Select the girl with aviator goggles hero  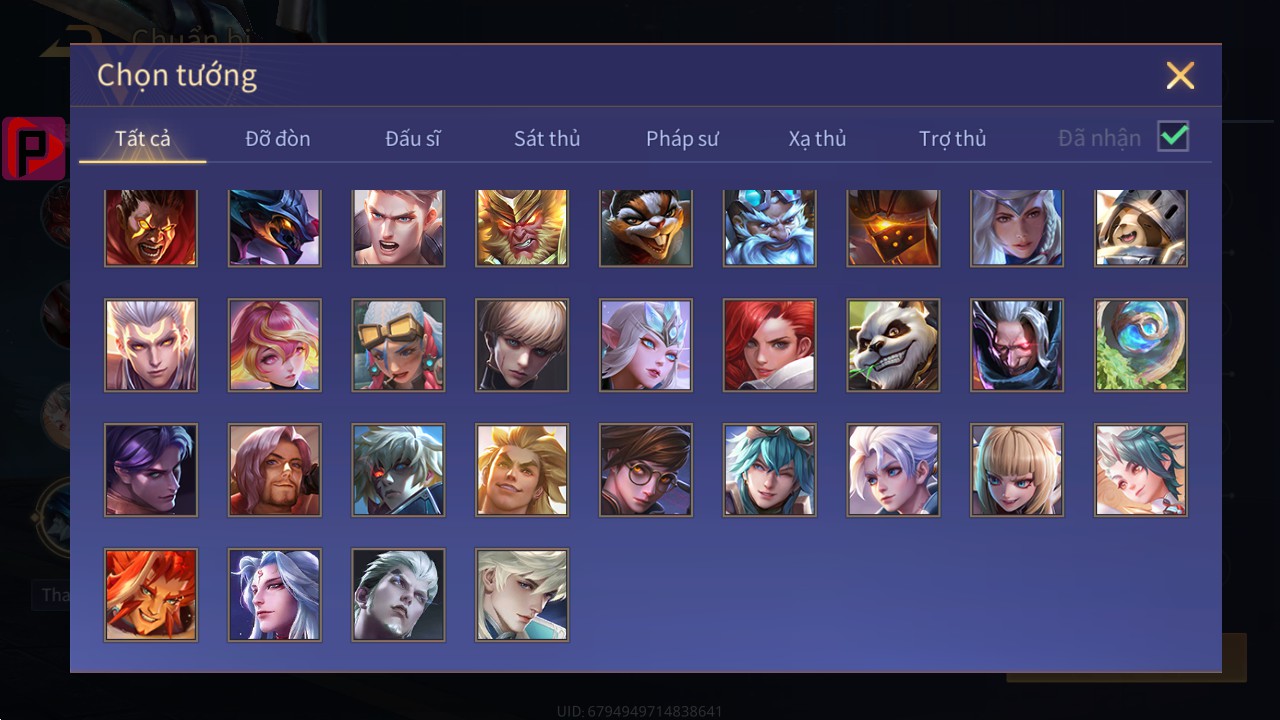click(398, 345)
